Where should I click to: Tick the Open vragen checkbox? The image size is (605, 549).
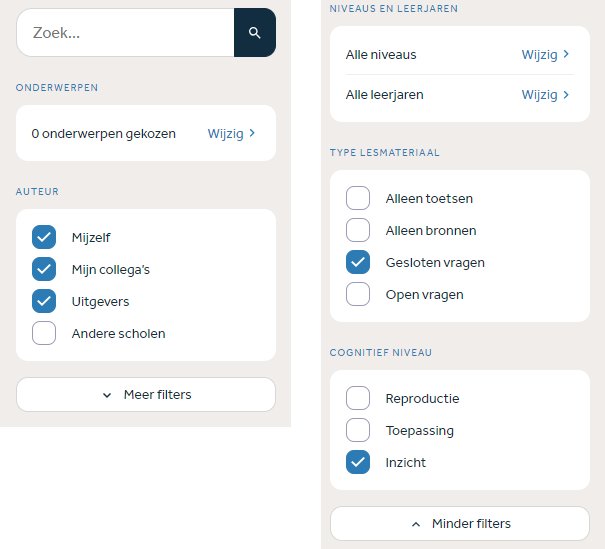click(x=358, y=294)
